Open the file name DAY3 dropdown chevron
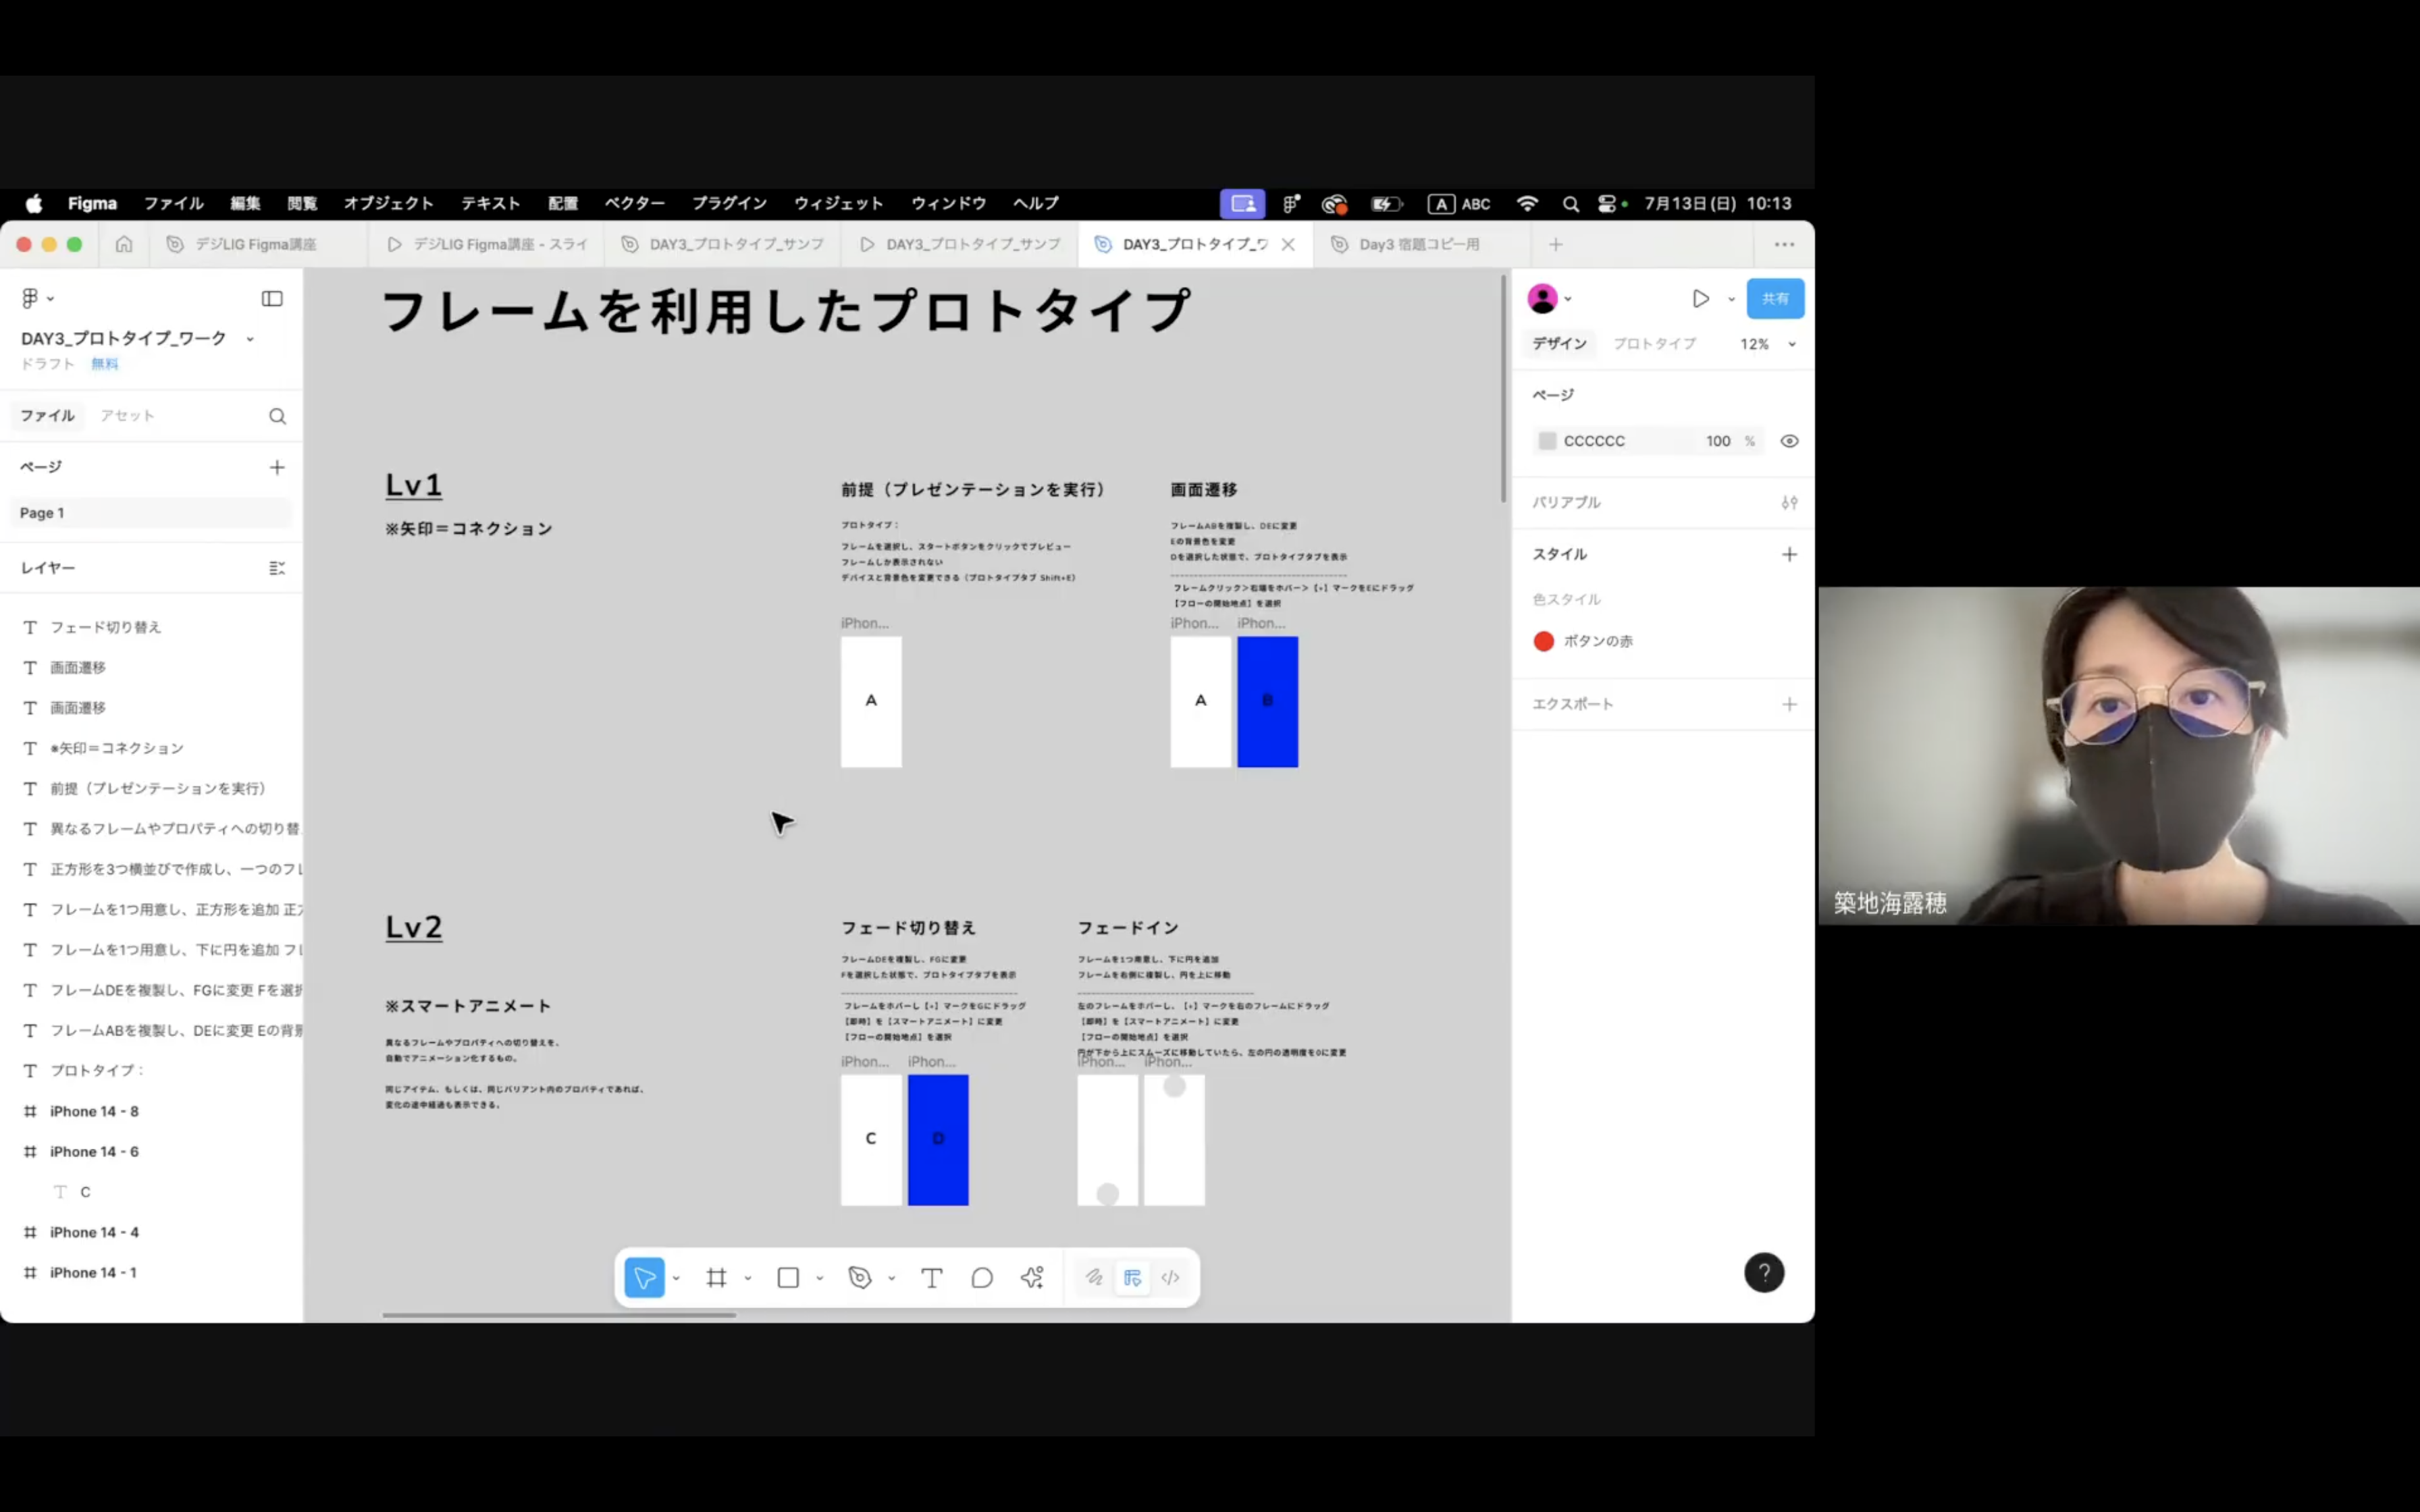 tap(250, 339)
